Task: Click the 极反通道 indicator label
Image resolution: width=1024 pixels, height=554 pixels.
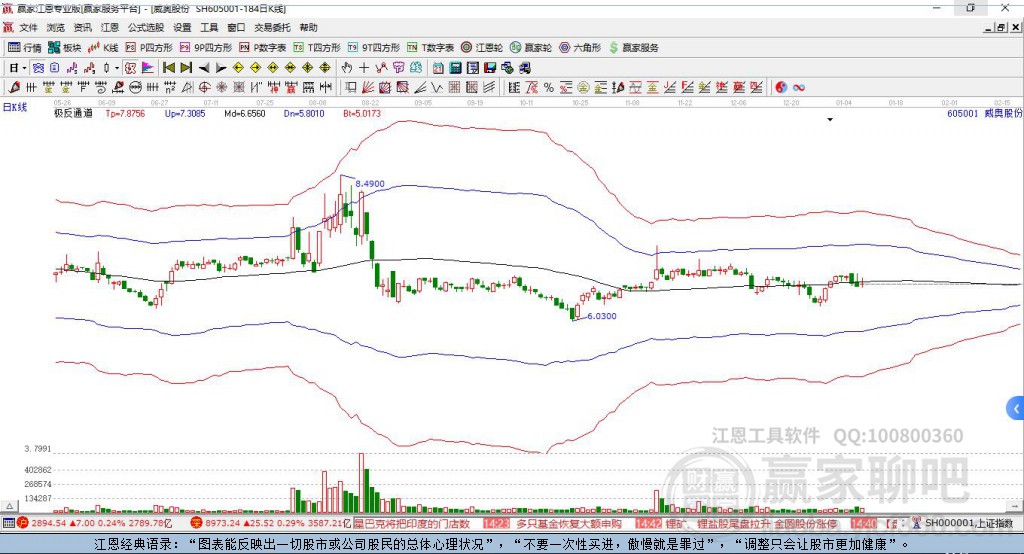Action: click(x=73, y=113)
